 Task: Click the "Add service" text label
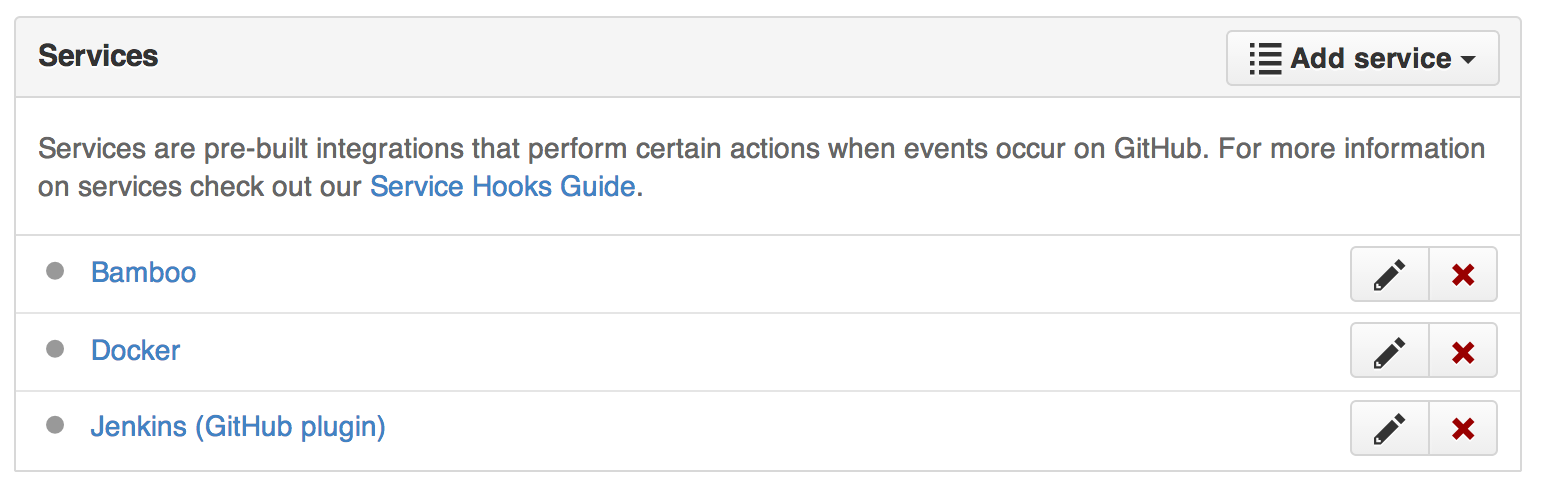(1370, 58)
